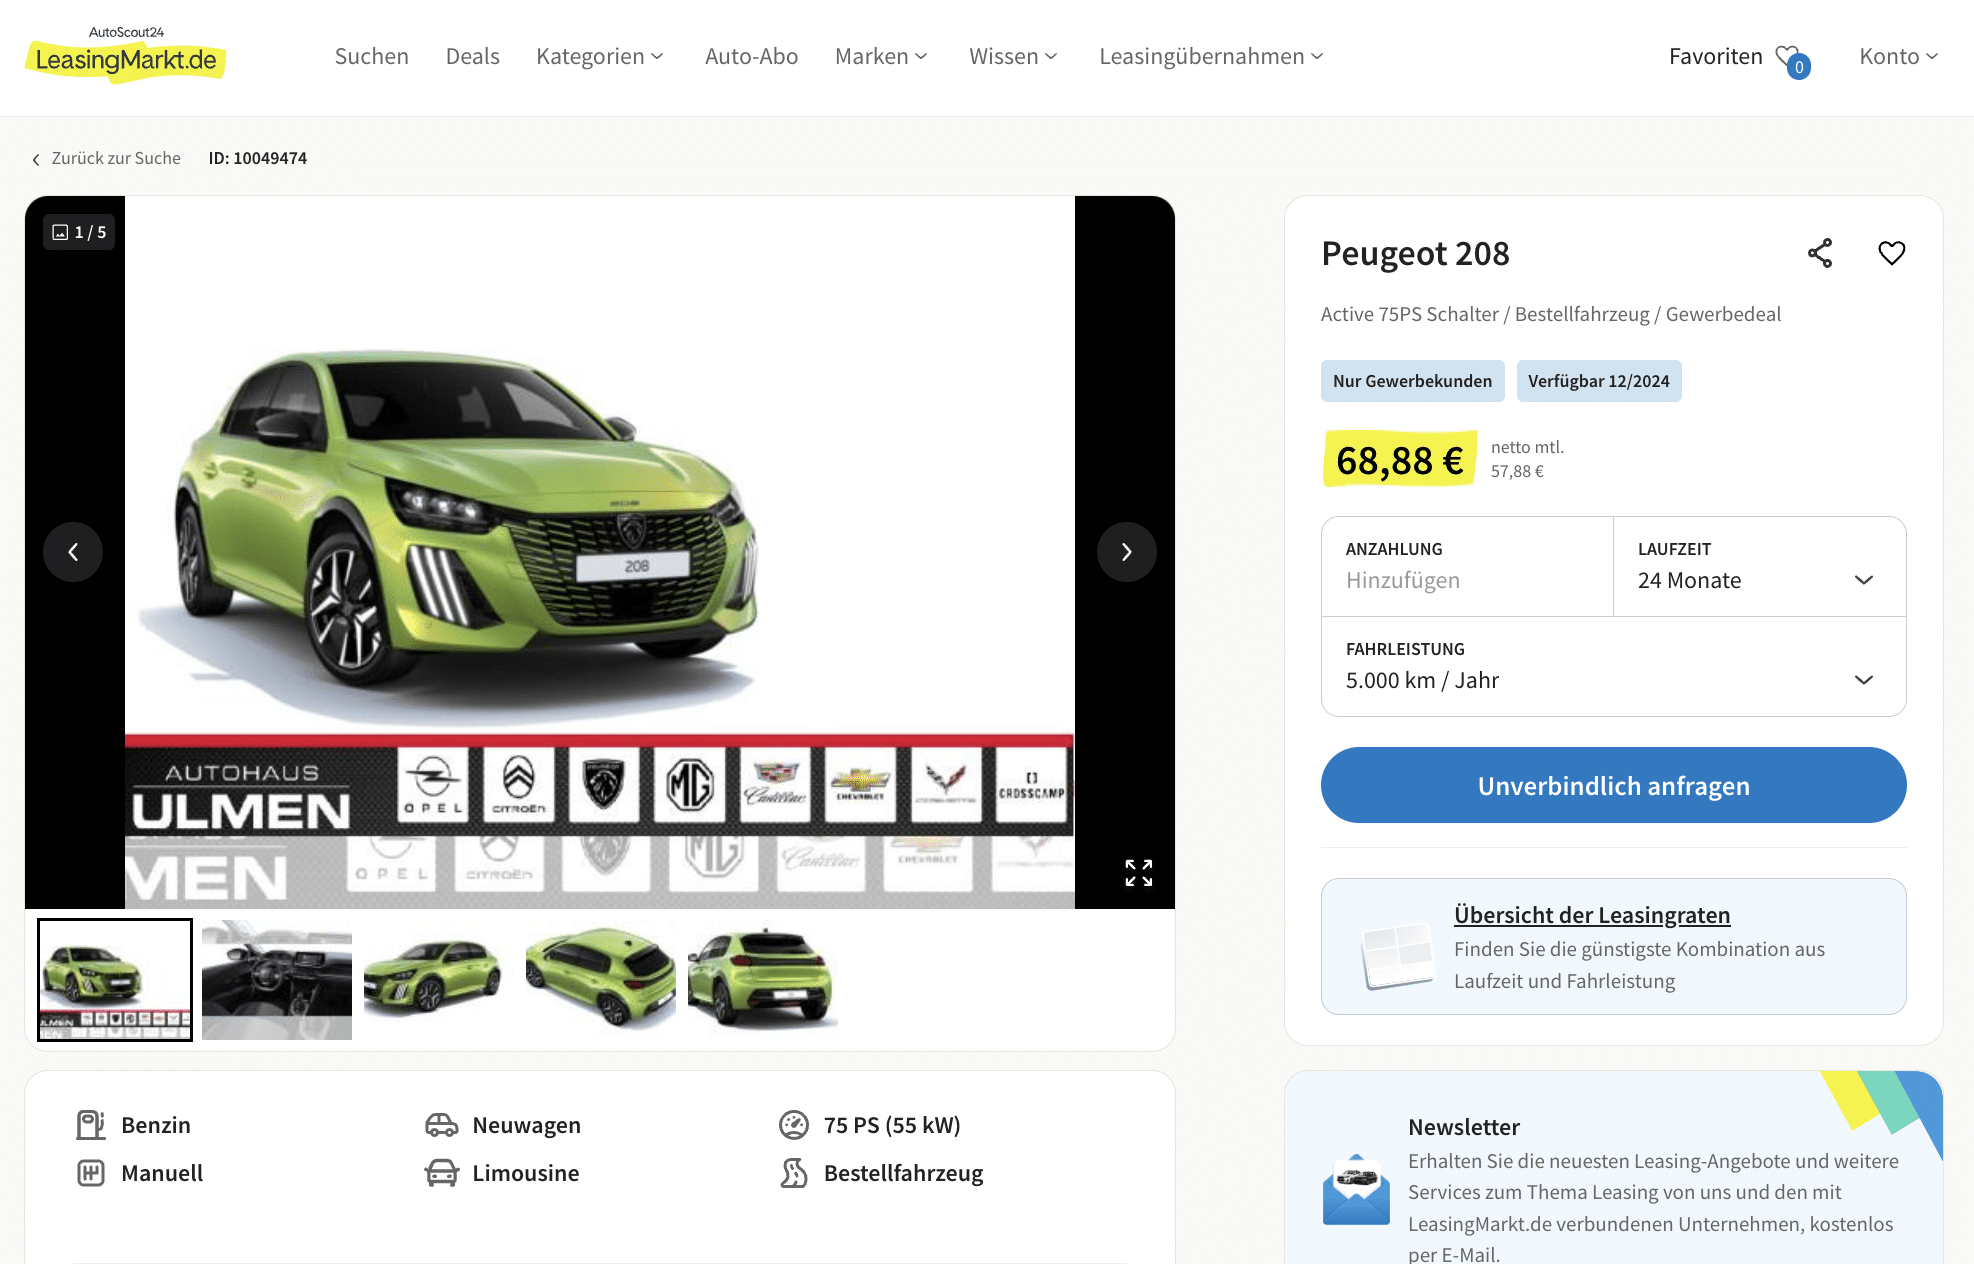The height and width of the screenshot is (1264, 1974).
Task: Click the Newsletter heading
Action: pos(1463,1127)
